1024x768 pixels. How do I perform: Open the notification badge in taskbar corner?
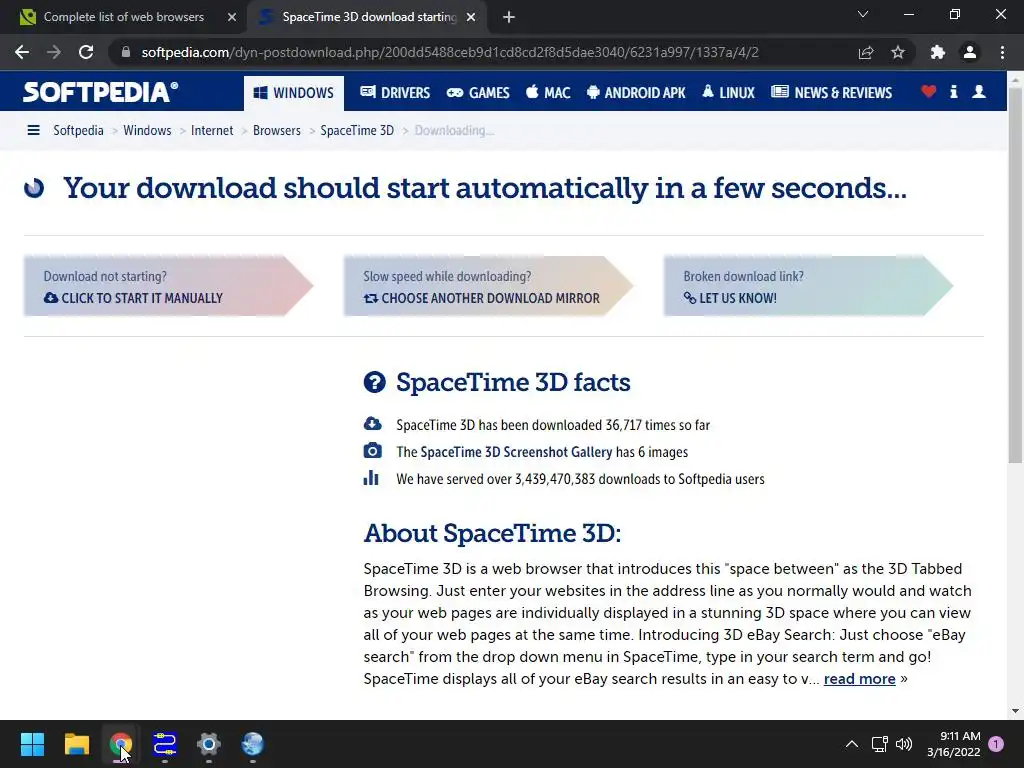[x=996, y=744]
